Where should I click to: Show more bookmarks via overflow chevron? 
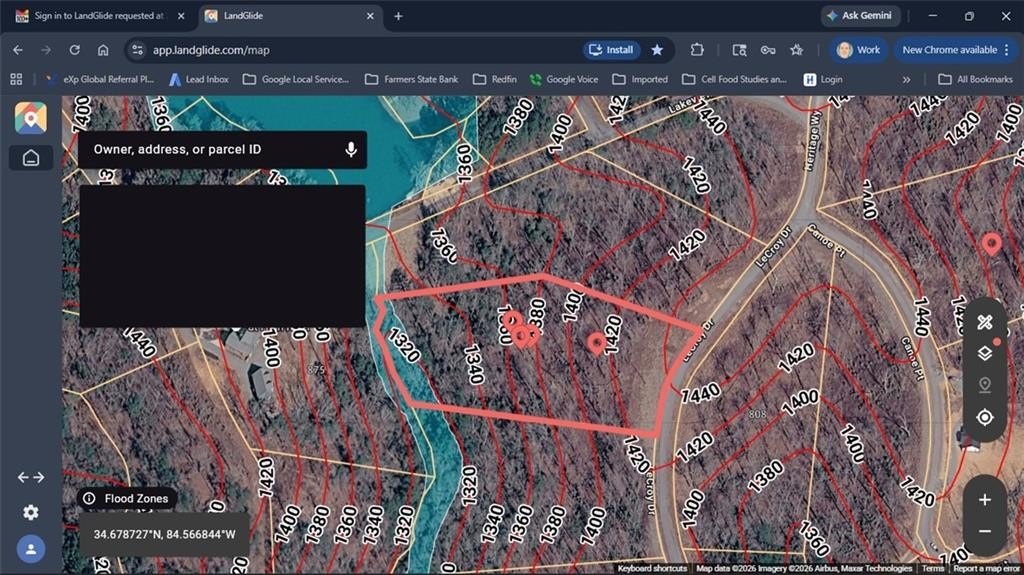point(906,79)
